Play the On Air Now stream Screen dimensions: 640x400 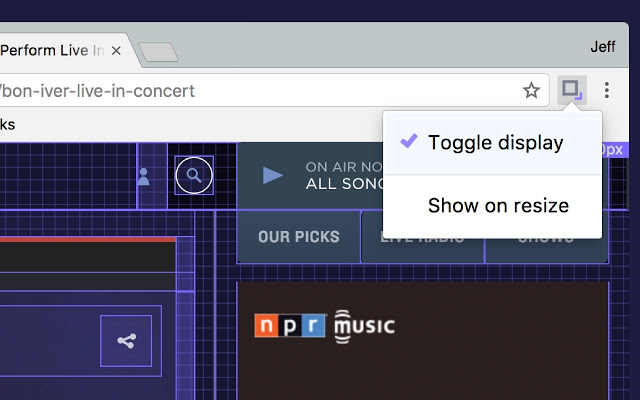[273, 175]
